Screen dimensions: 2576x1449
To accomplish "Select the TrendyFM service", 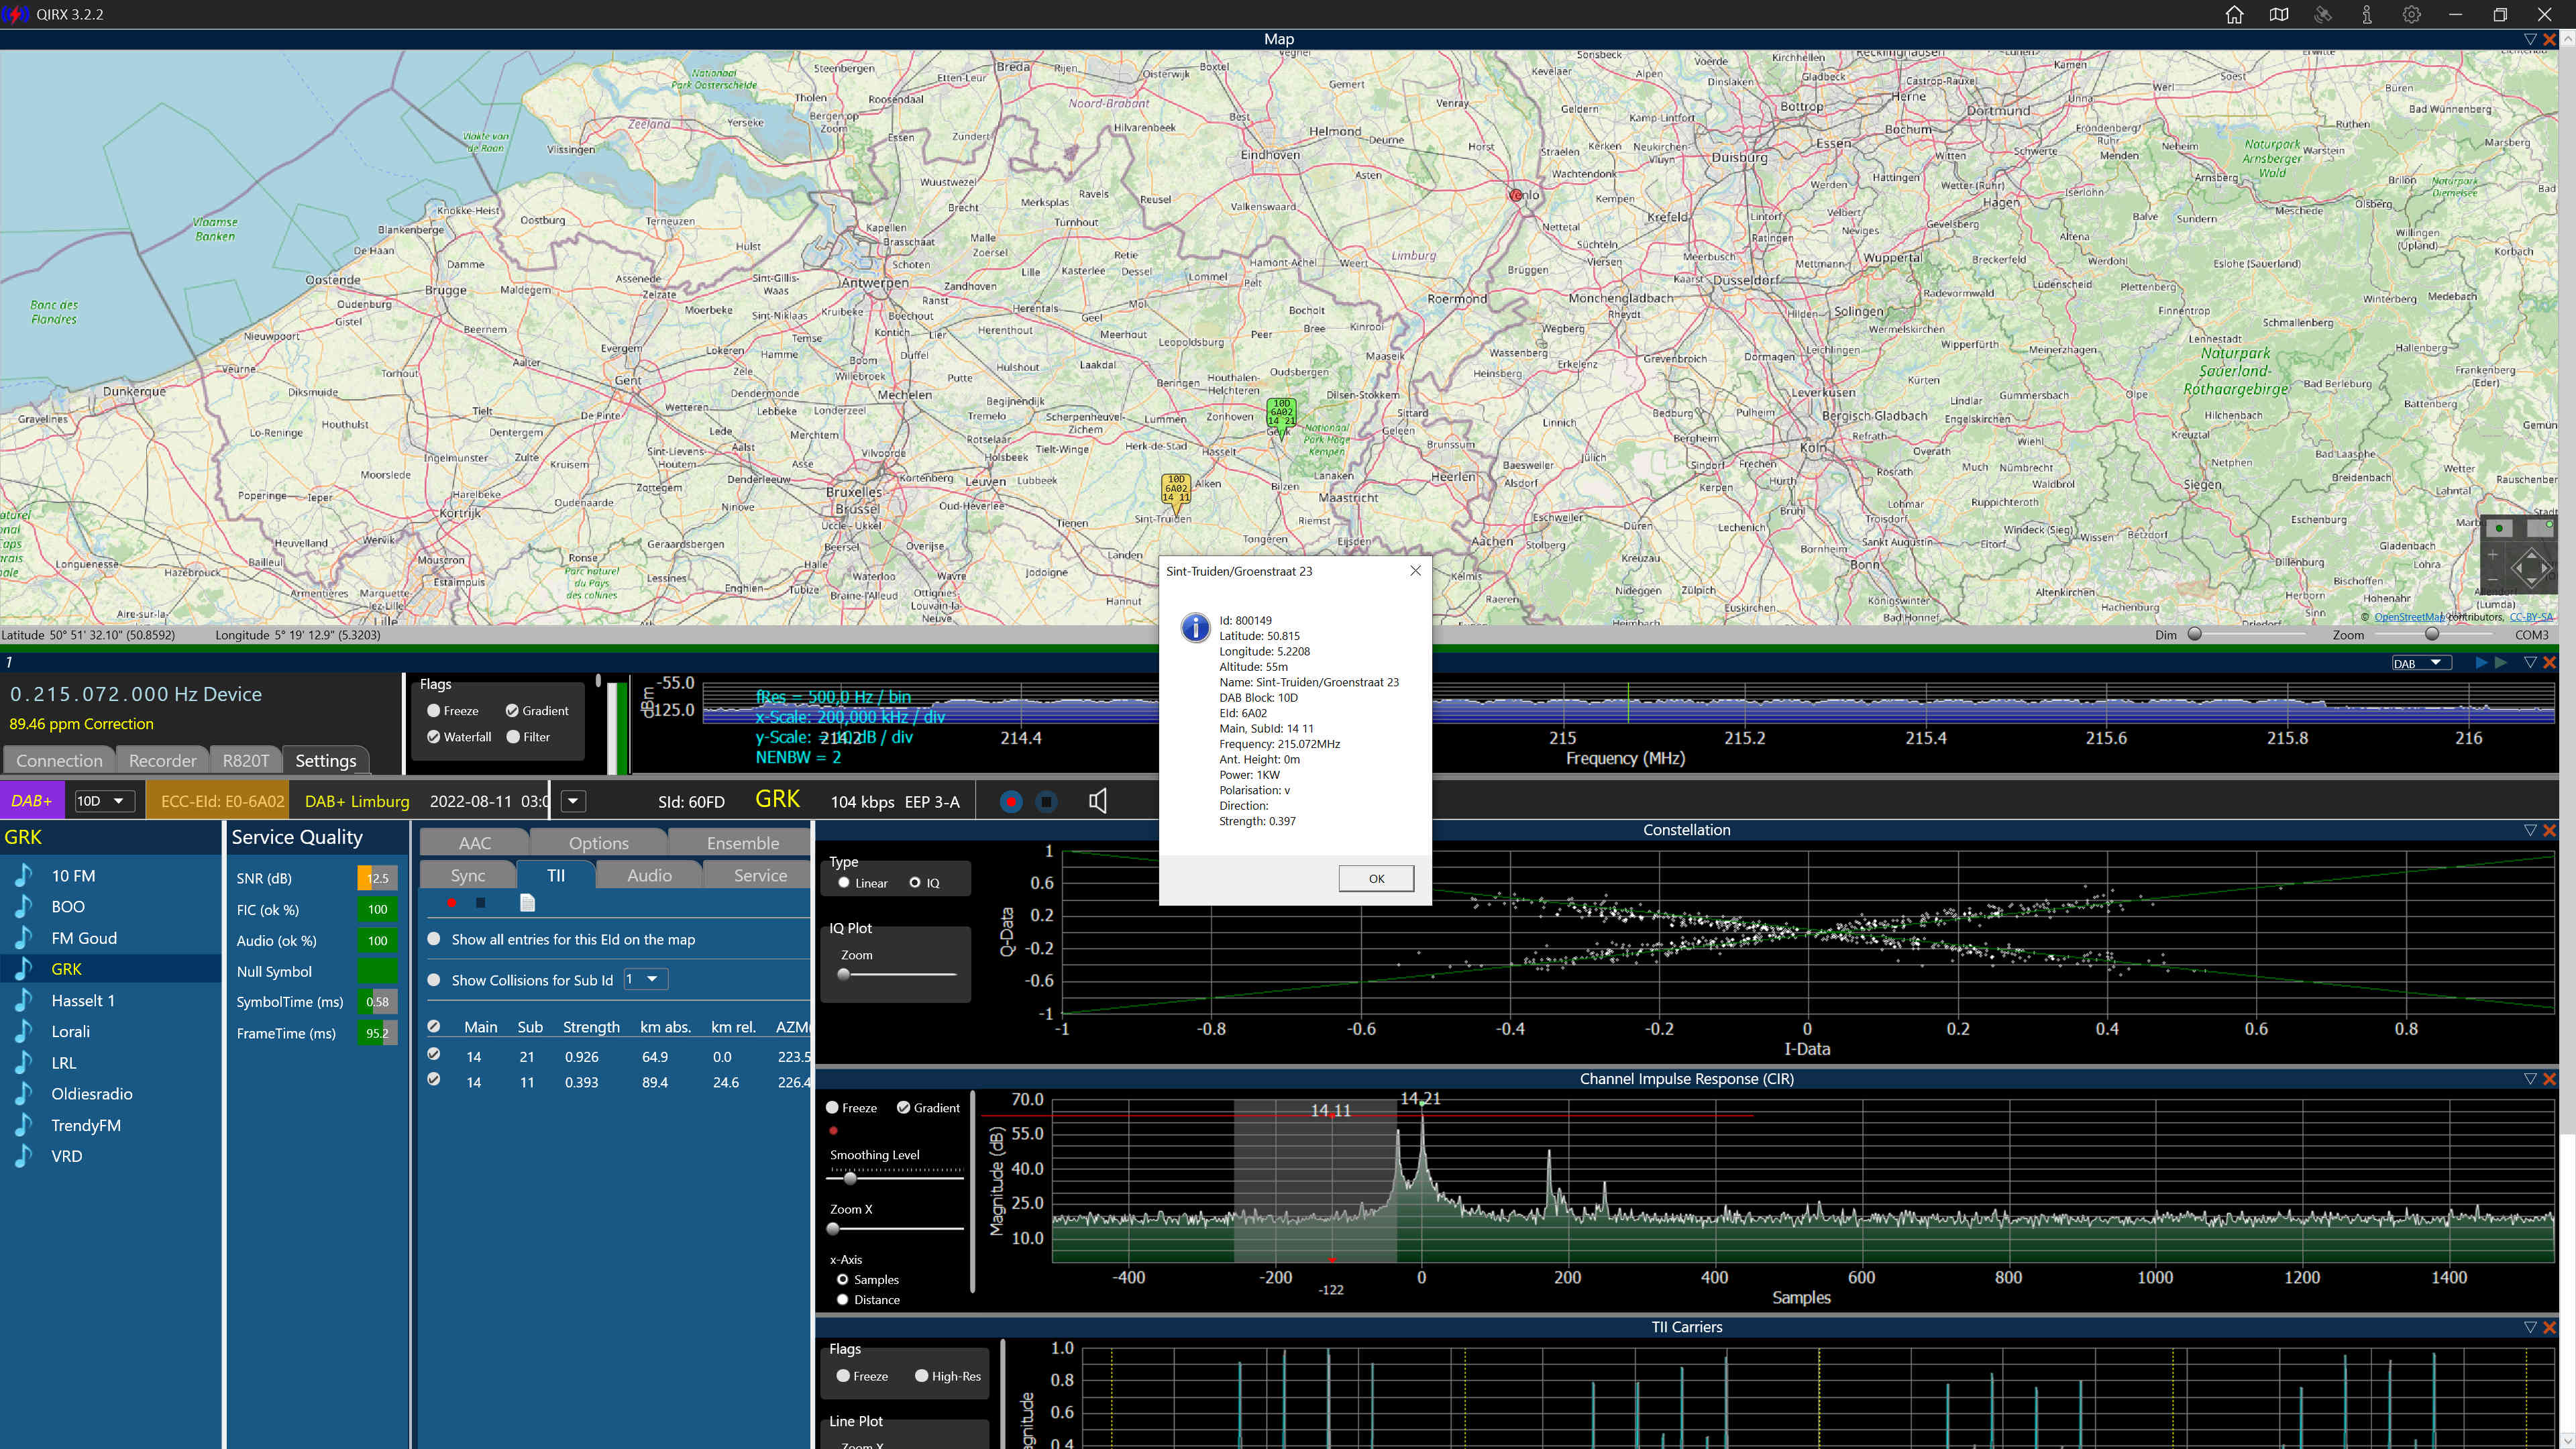I will coord(86,1125).
